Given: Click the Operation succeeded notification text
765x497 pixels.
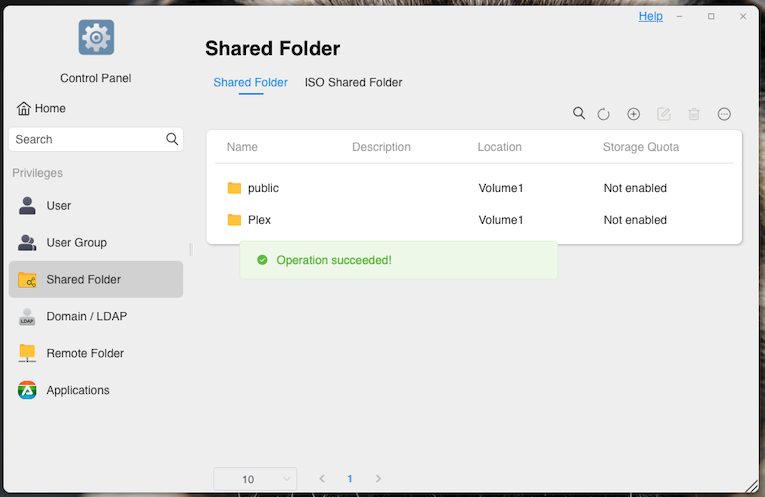Looking at the screenshot, I should pos(334,260).
